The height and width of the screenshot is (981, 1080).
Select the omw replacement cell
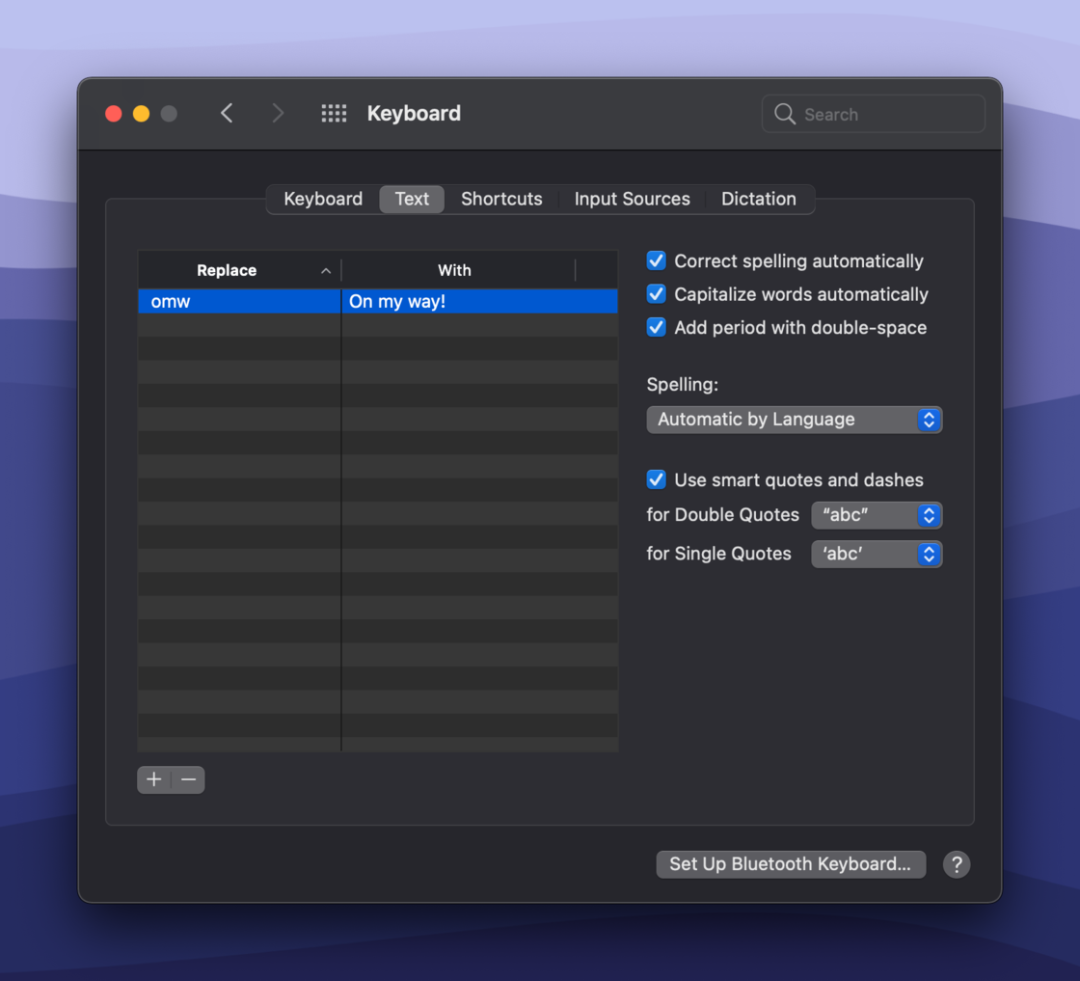[240, 301]
